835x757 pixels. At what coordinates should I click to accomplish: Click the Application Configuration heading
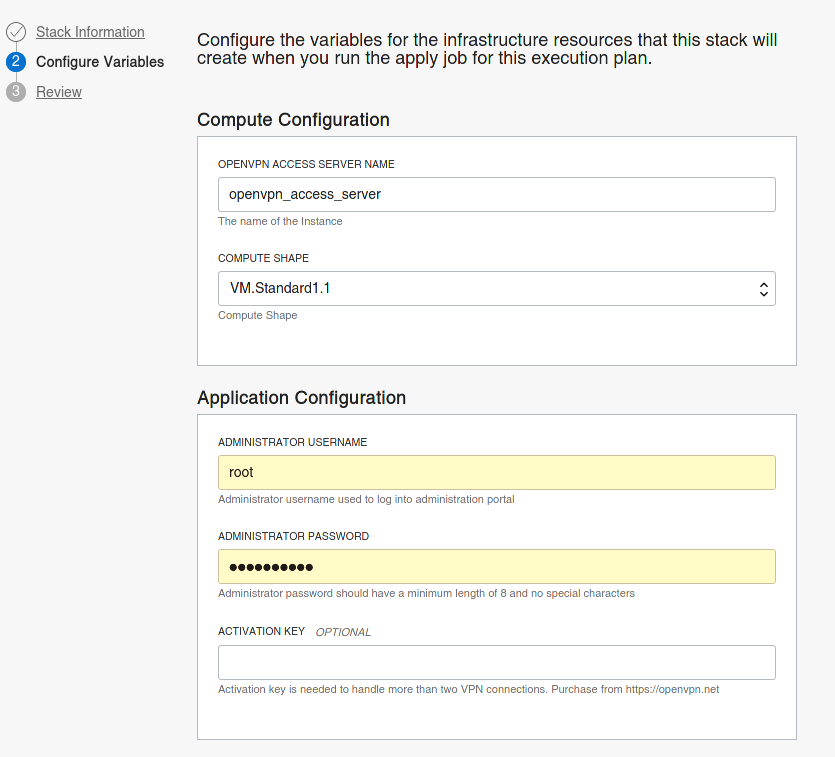click(x=301, y=398)
